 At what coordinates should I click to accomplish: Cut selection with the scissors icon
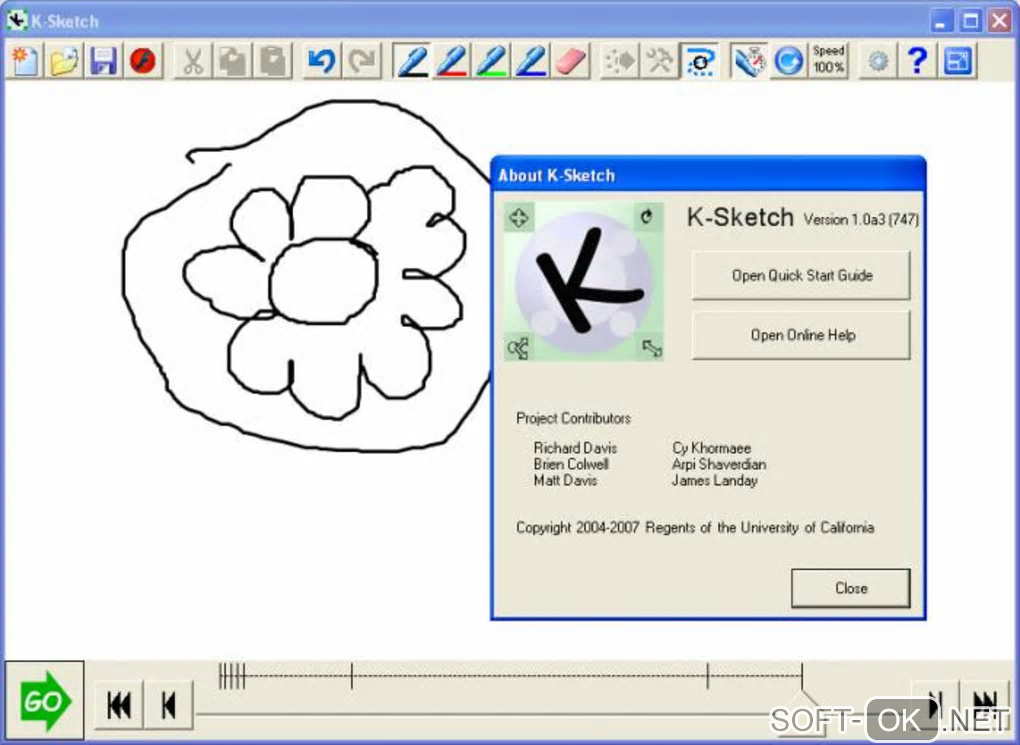pyautogui.click(x=193, y=62)
